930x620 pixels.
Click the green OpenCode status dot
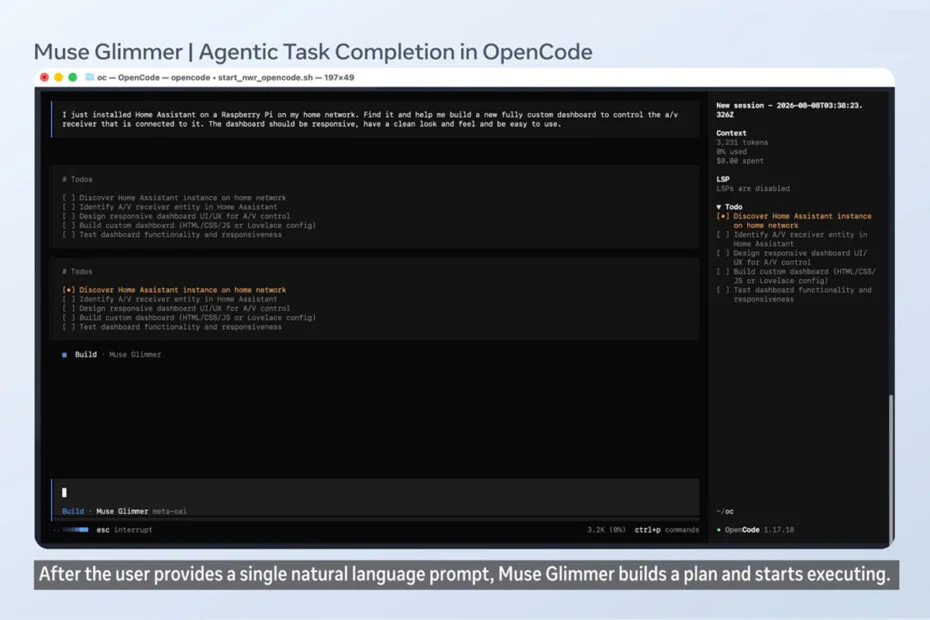719,530
